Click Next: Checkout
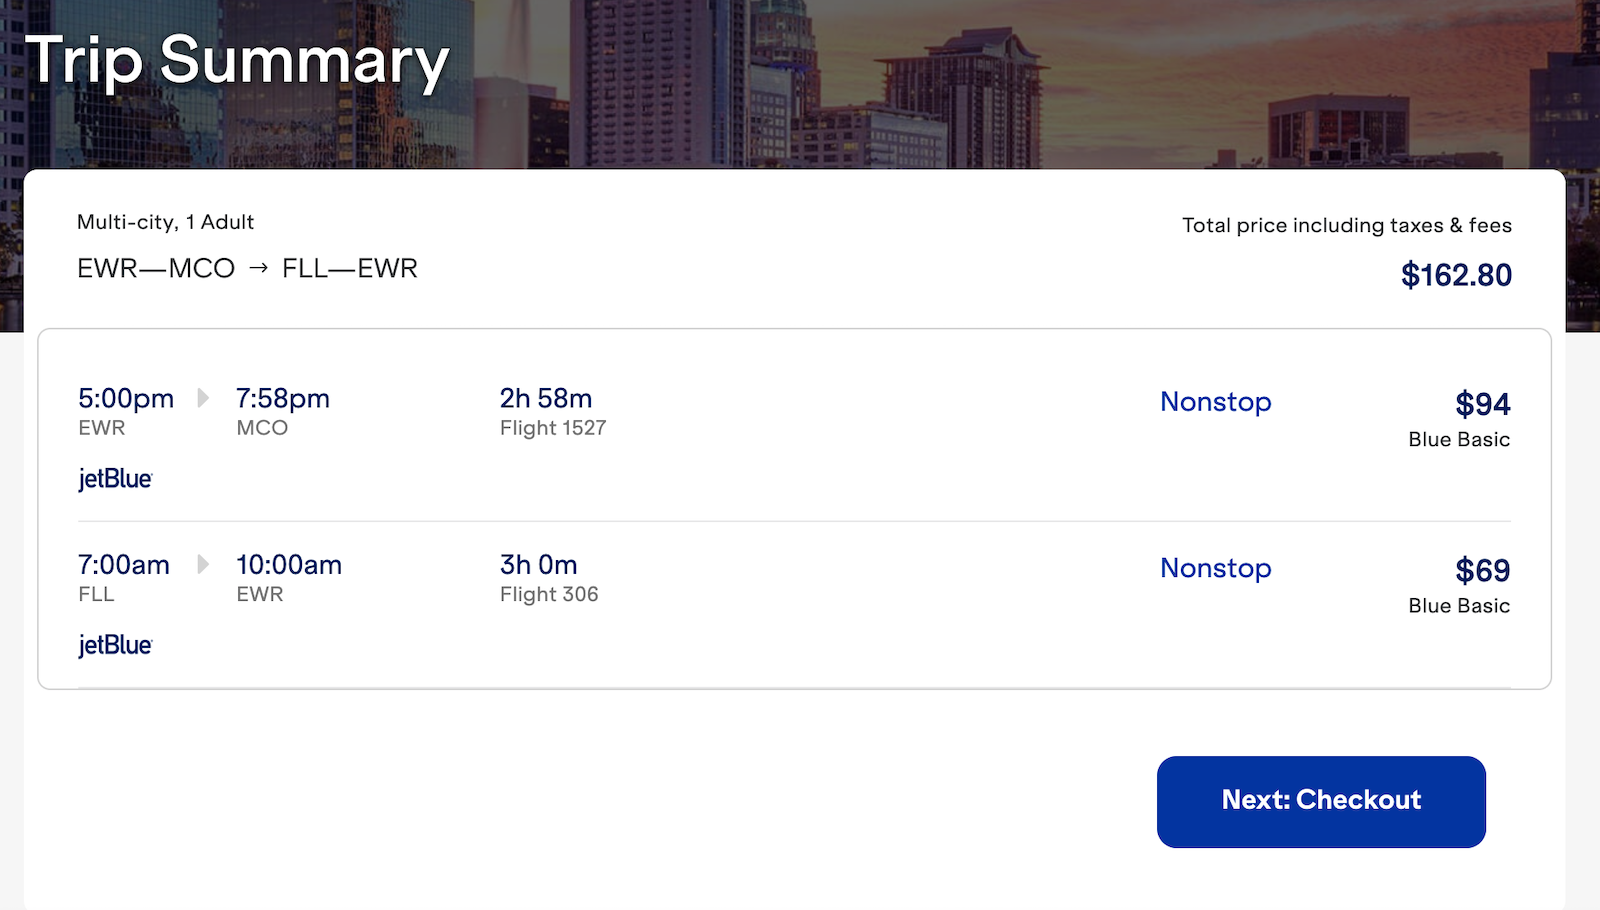Screen dimensions: 1600x910 click(1321, 800)
